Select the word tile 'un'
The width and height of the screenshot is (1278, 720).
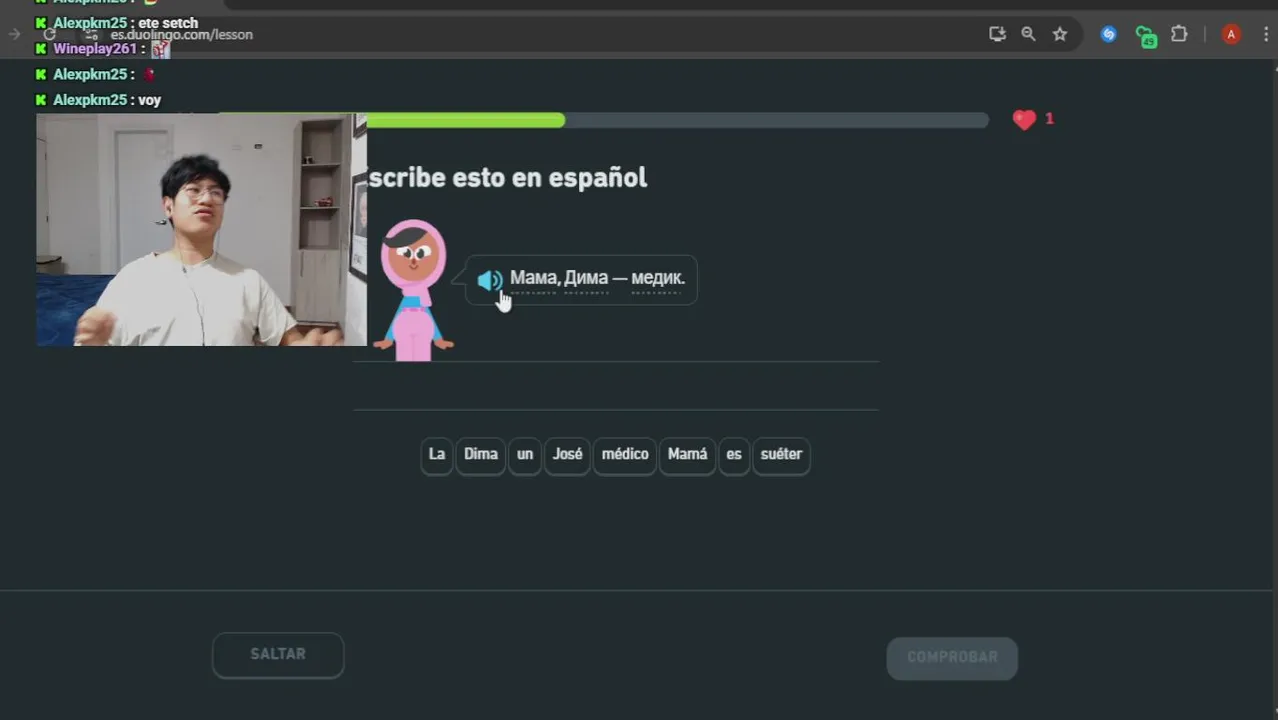[525, 454]
